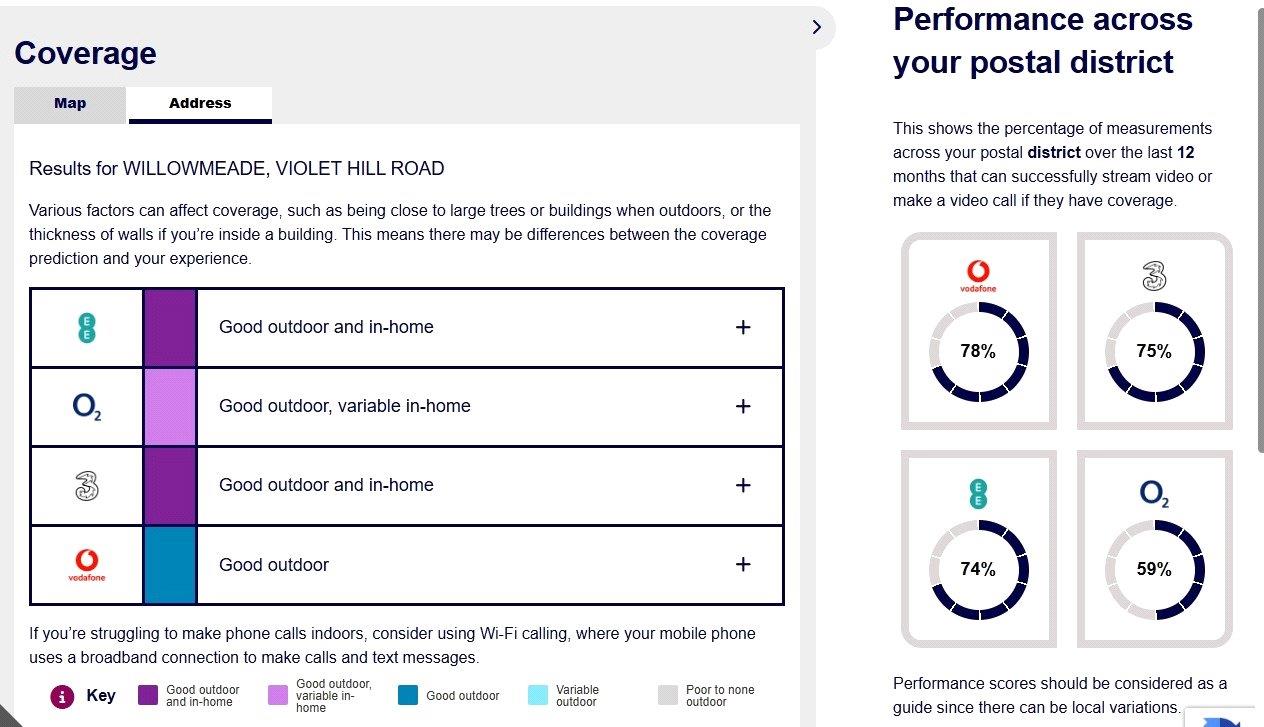The height and width of the screenshot is (727, 1264).
Task: Click EE logo in performance panel
Action: [978, 493]
